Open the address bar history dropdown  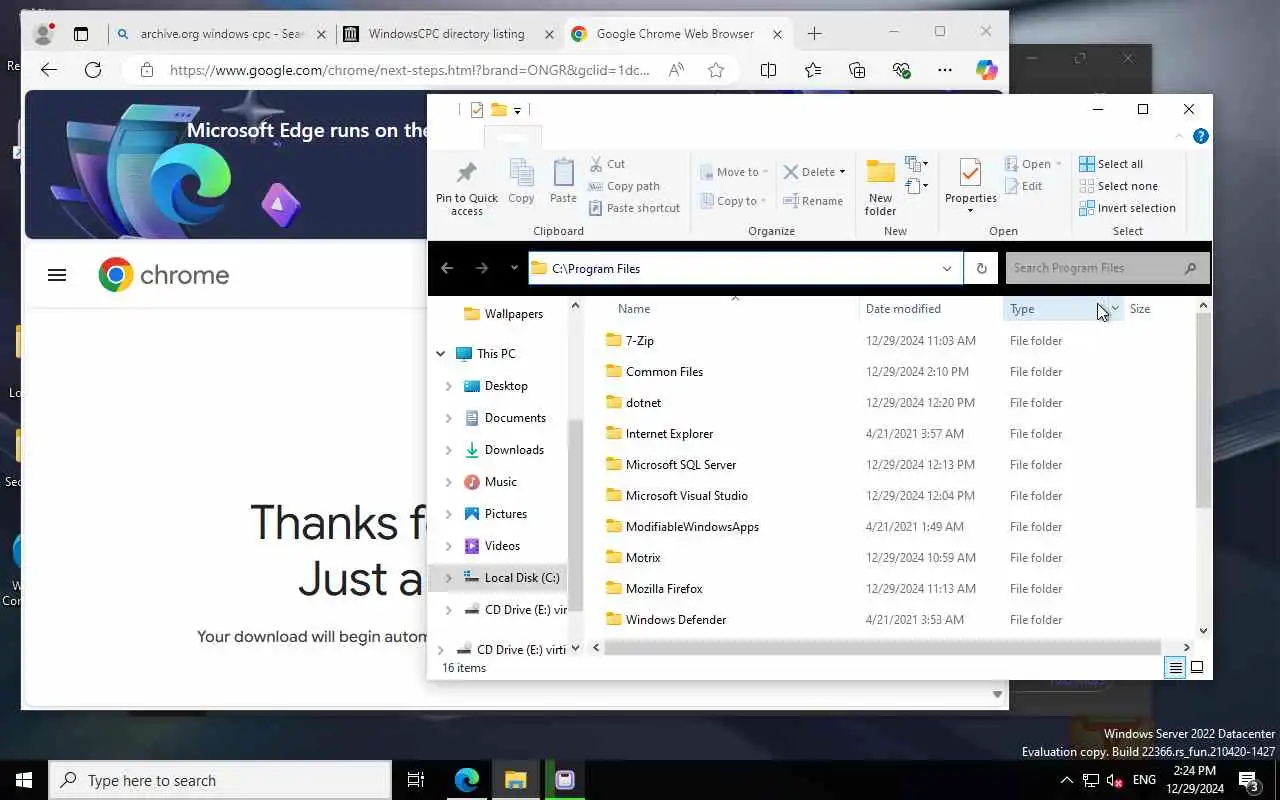coord(946,268)
